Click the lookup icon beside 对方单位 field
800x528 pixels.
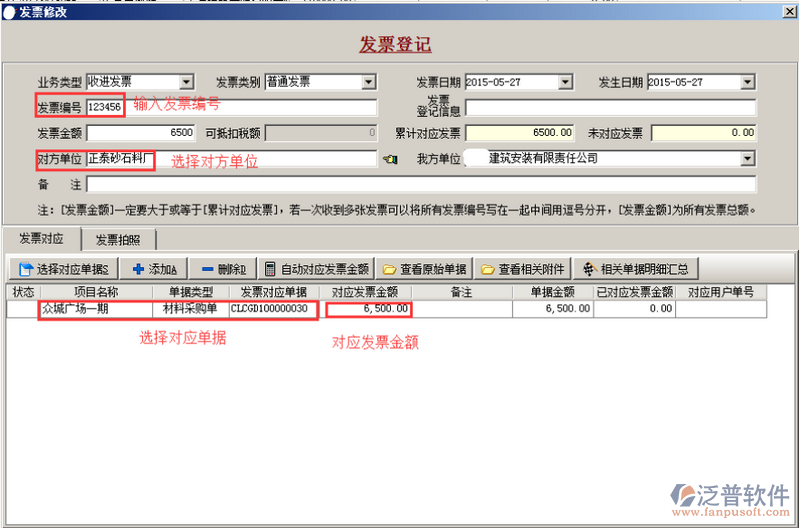pyautogui.click(x=391, y=159)
